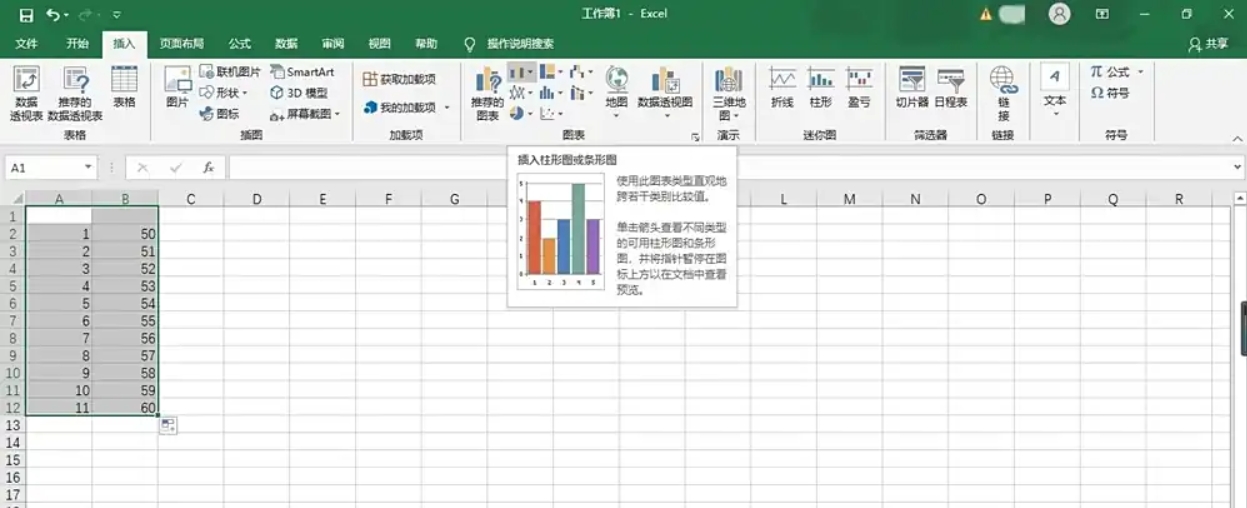Screen dimensions: 1247x508
Task: Insert a Symbol (符号)
Action: click(x=1111, y=93)
